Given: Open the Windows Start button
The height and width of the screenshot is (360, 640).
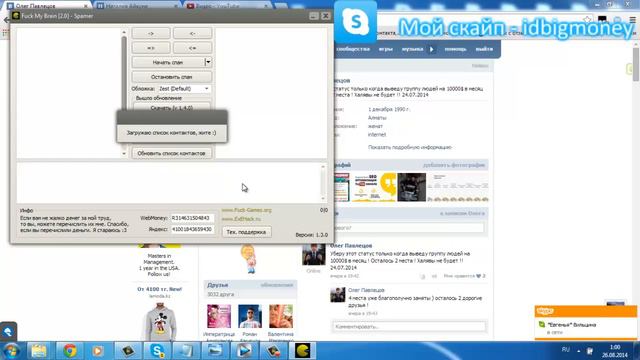Looking at the screenshot, I should pyautogui.click(x=11, y=351).
